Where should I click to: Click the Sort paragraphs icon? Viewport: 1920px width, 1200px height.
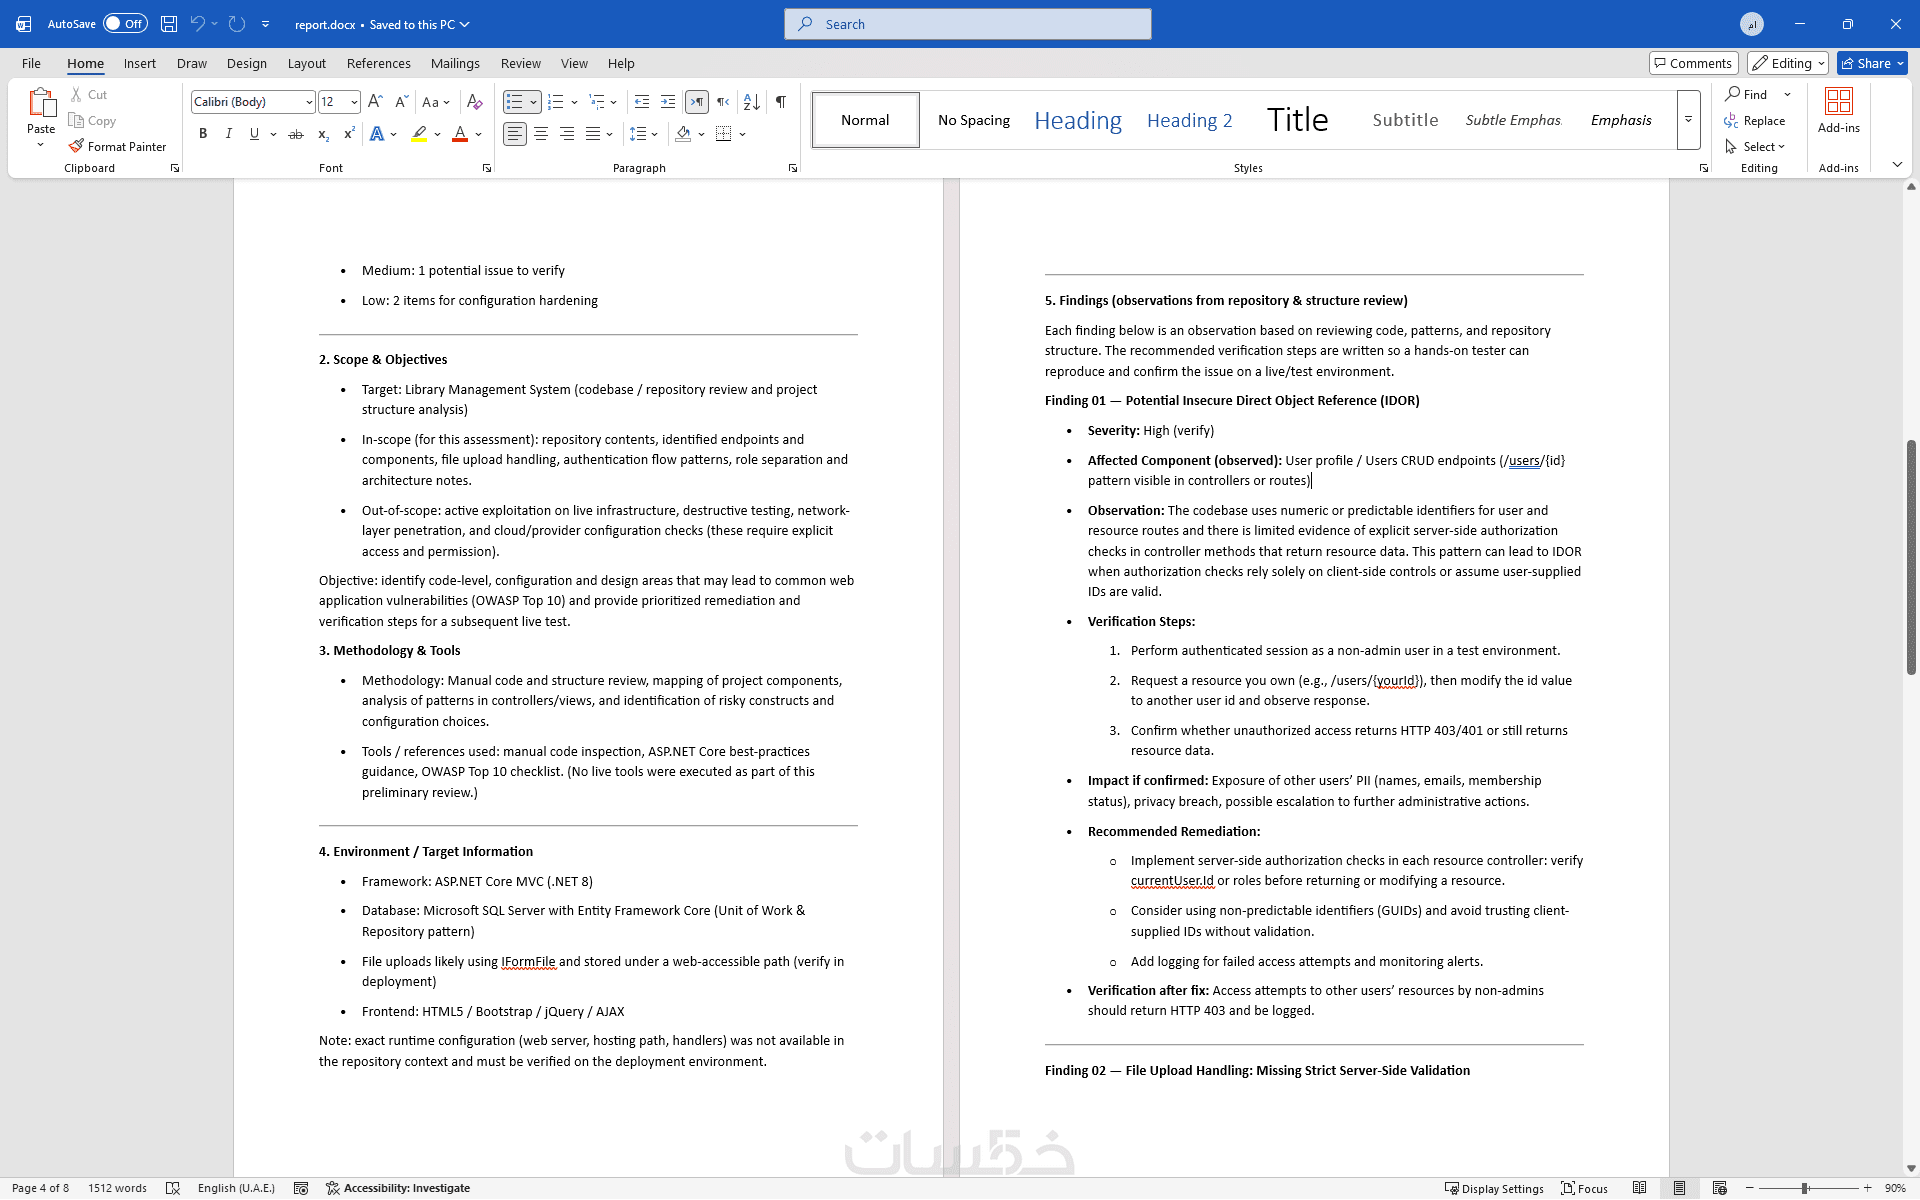tap(752, 102)
